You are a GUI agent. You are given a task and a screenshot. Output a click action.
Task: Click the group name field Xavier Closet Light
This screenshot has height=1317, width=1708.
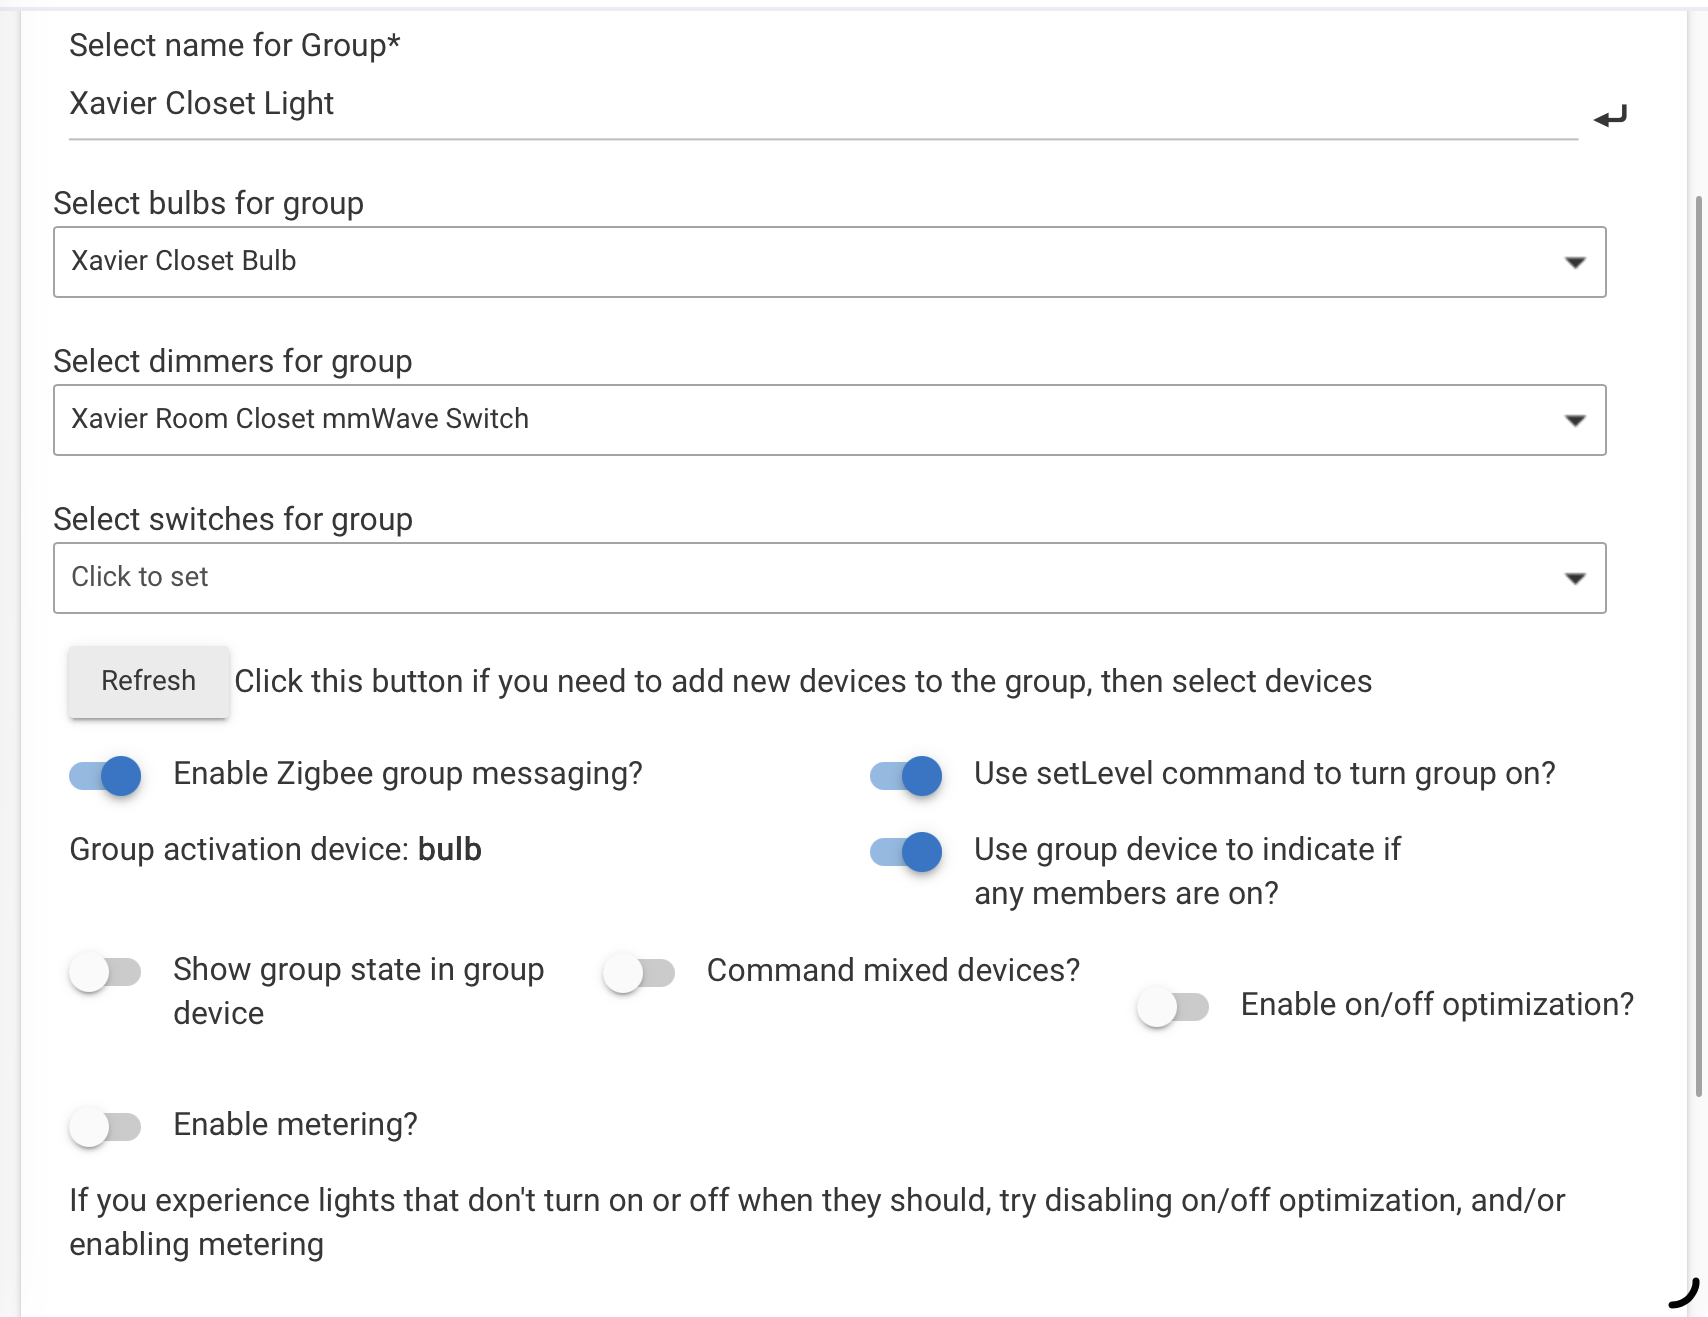(x=800, y=104)
